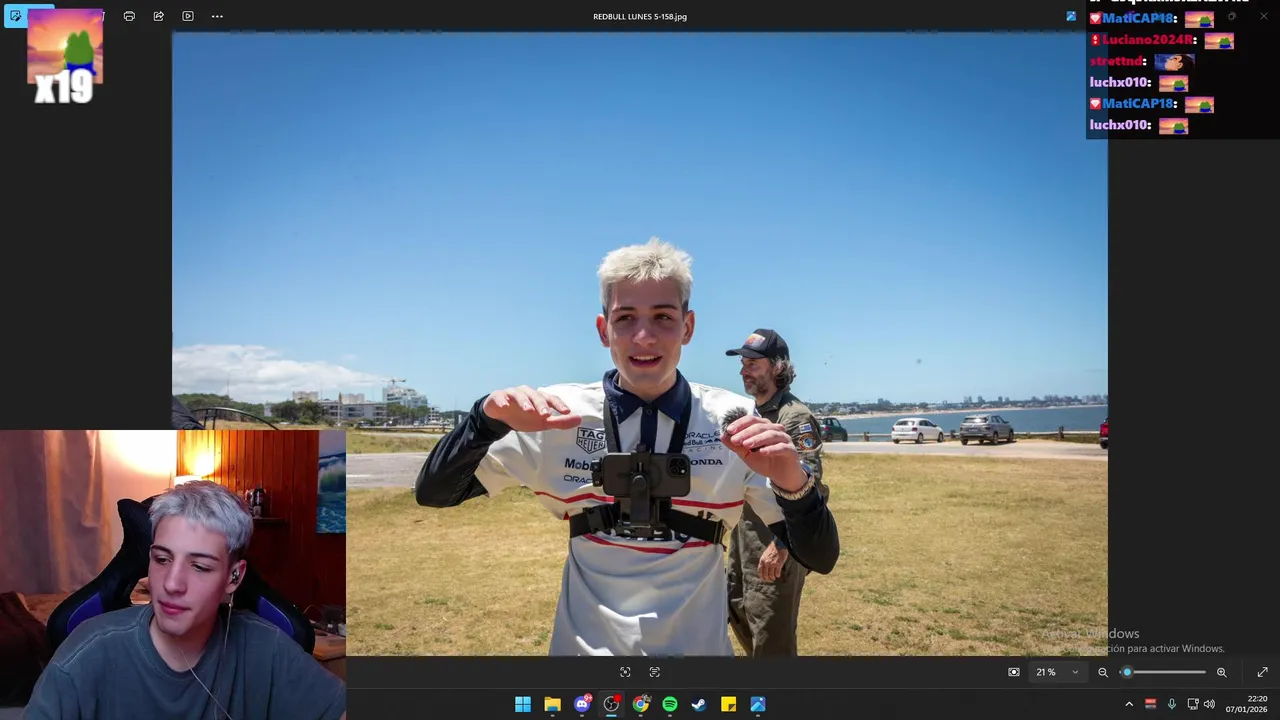Click the visual search icon below the photo
The image size is (1280, 720).
(625, 672)
